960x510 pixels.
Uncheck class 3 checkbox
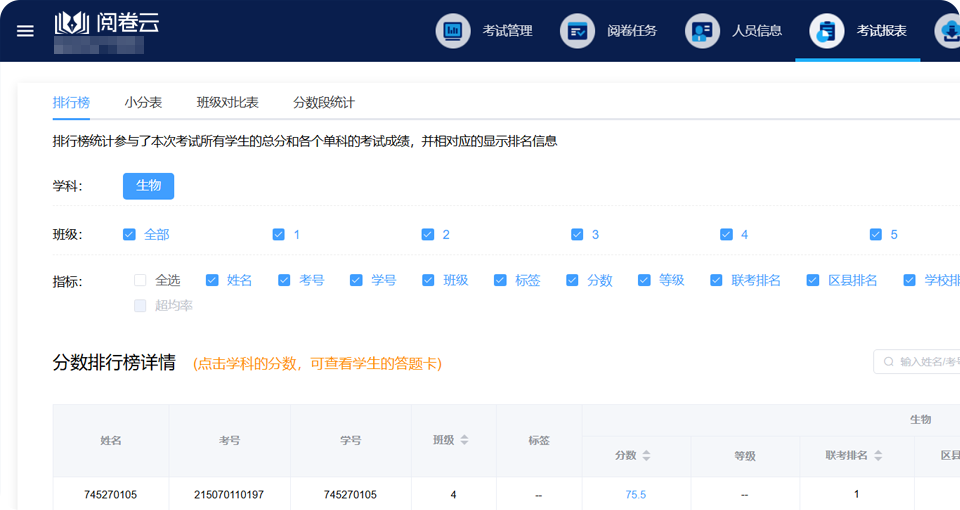pyautogui.click(x=577, y=234)
